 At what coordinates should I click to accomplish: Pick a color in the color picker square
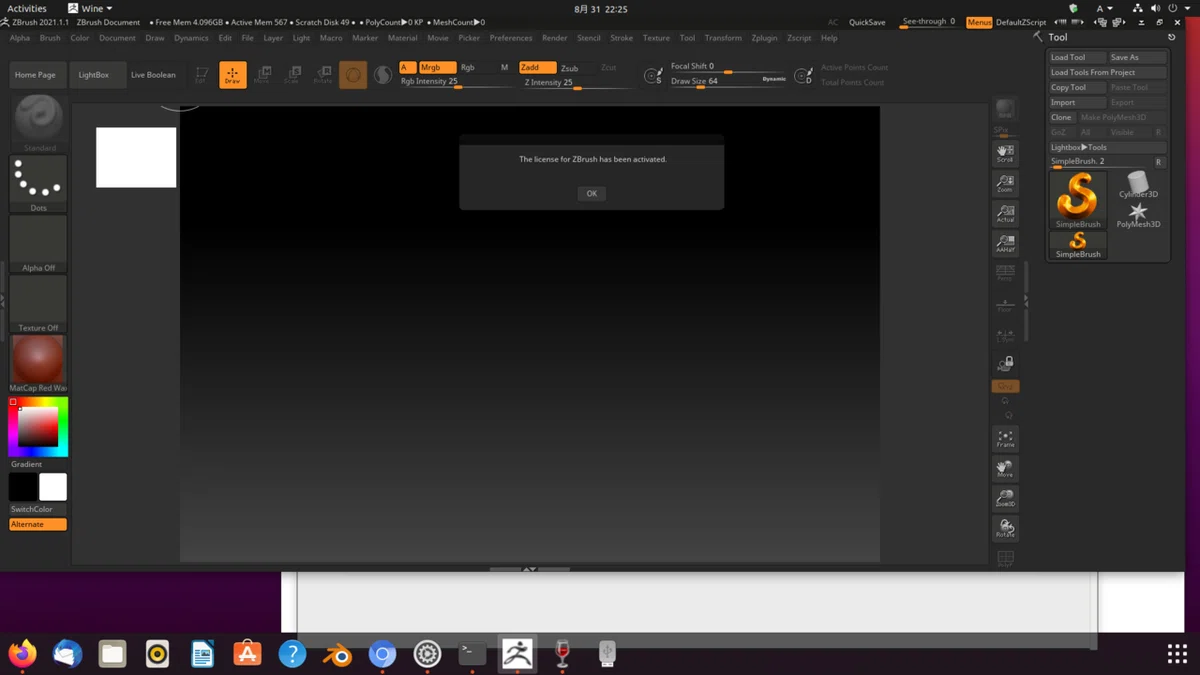(38, 427)
